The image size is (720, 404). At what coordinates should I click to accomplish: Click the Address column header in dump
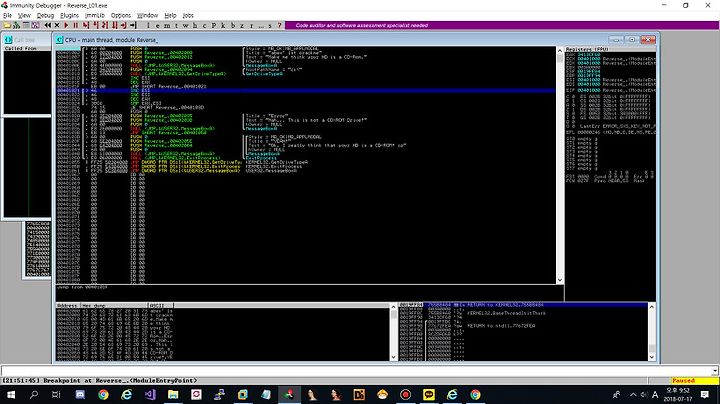click(x=68, y=305)
